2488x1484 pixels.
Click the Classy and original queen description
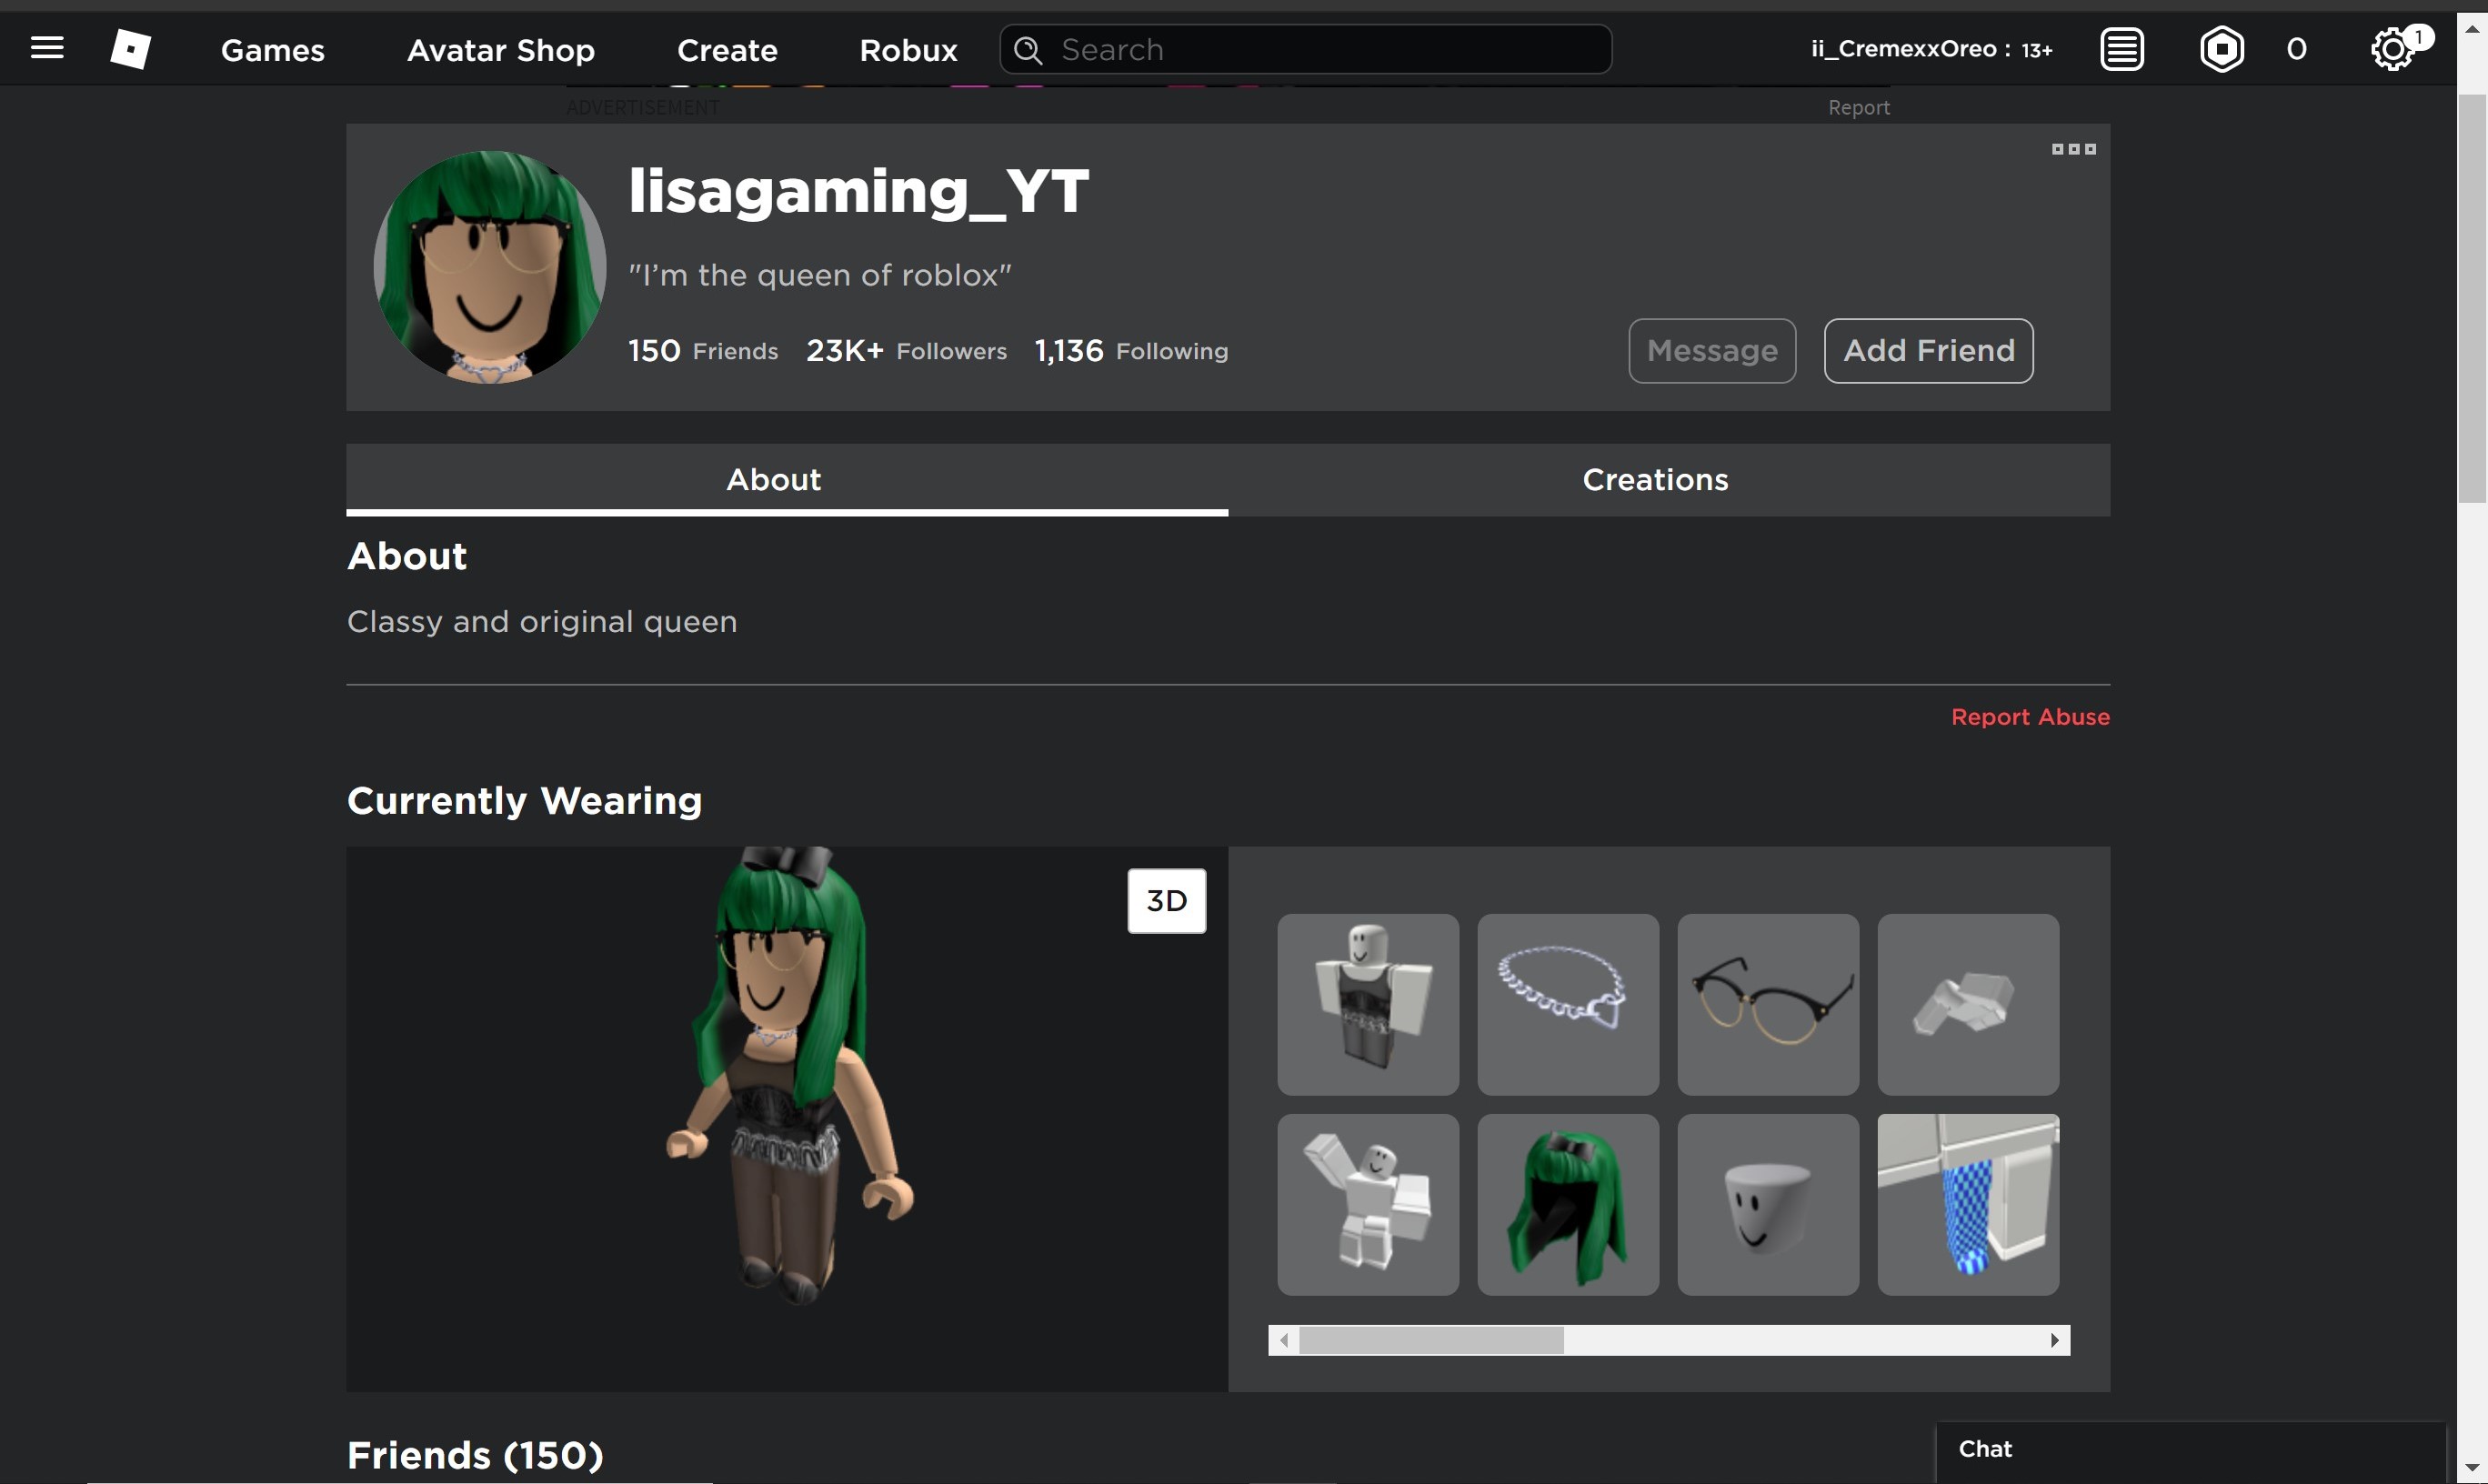pyautogui.click(x=541, y=622)
